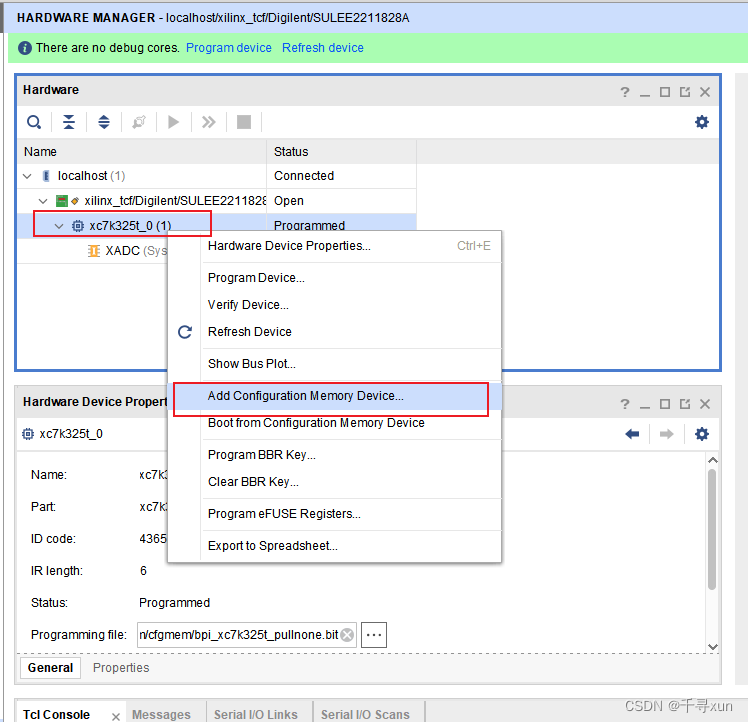Go forward in Hardware Device Properties
The width and height of the screenshot is (748, 722).
(x=666, y=434)
